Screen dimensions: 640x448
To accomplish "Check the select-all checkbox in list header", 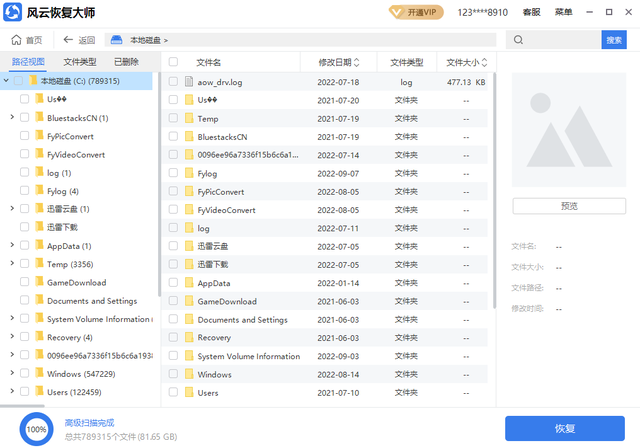I will click(x=173, y=62).
